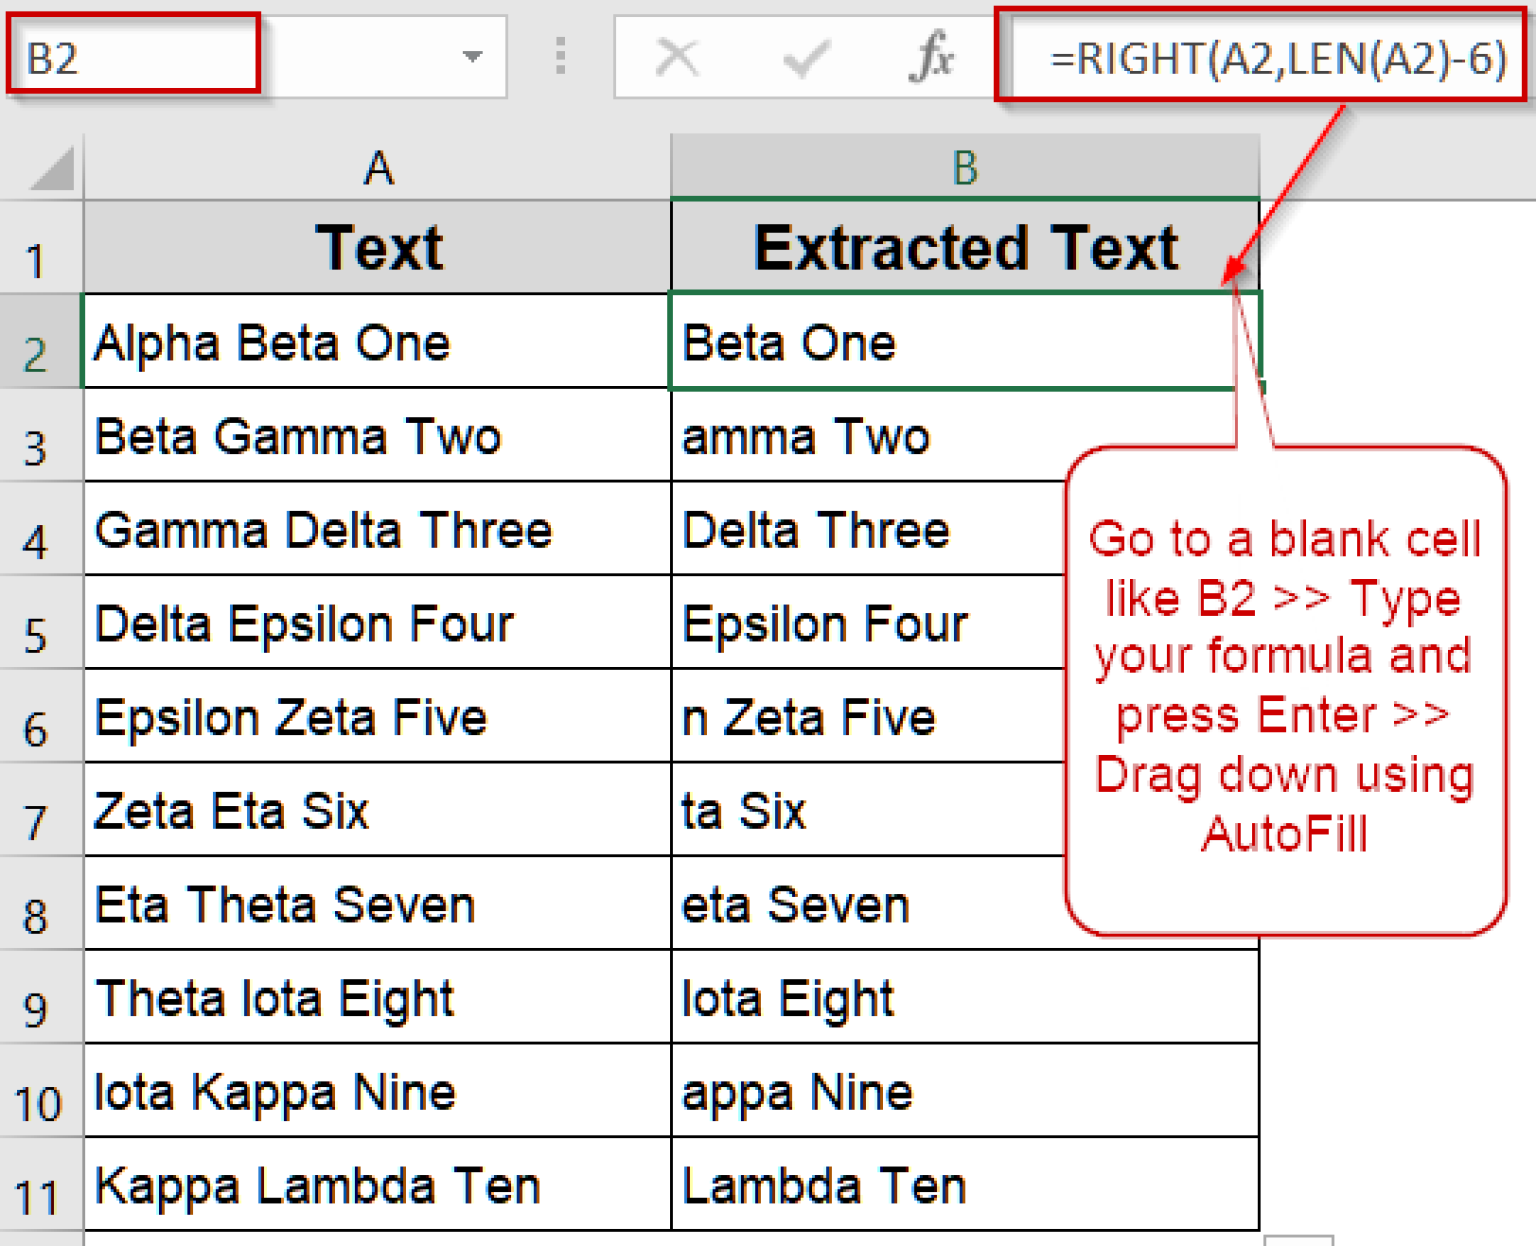Select cell with 'Zeta Eta Six'
1536x1246 pixels.
pyautogui.click(x=376, y=811)
